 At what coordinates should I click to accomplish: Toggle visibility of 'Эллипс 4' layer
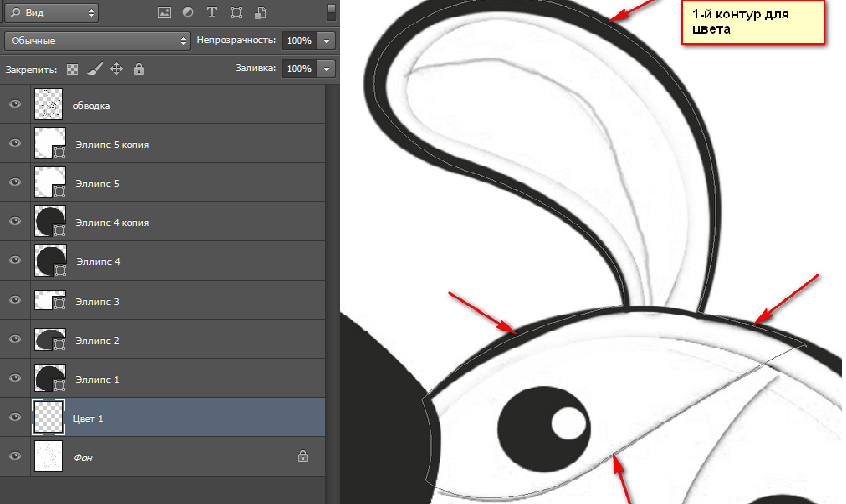(15, 261)
